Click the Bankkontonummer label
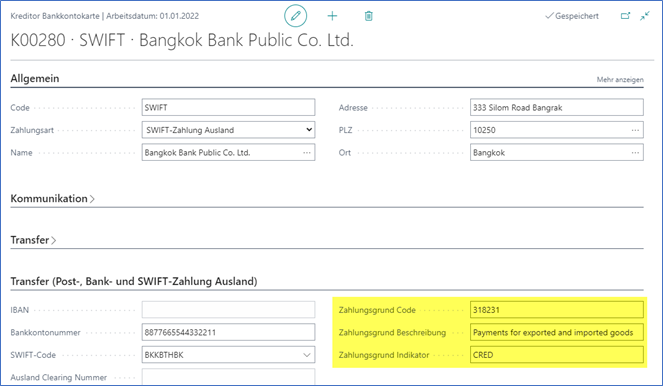Image resolution: width=663 pixels, height=386 pixels. [45, 333]
